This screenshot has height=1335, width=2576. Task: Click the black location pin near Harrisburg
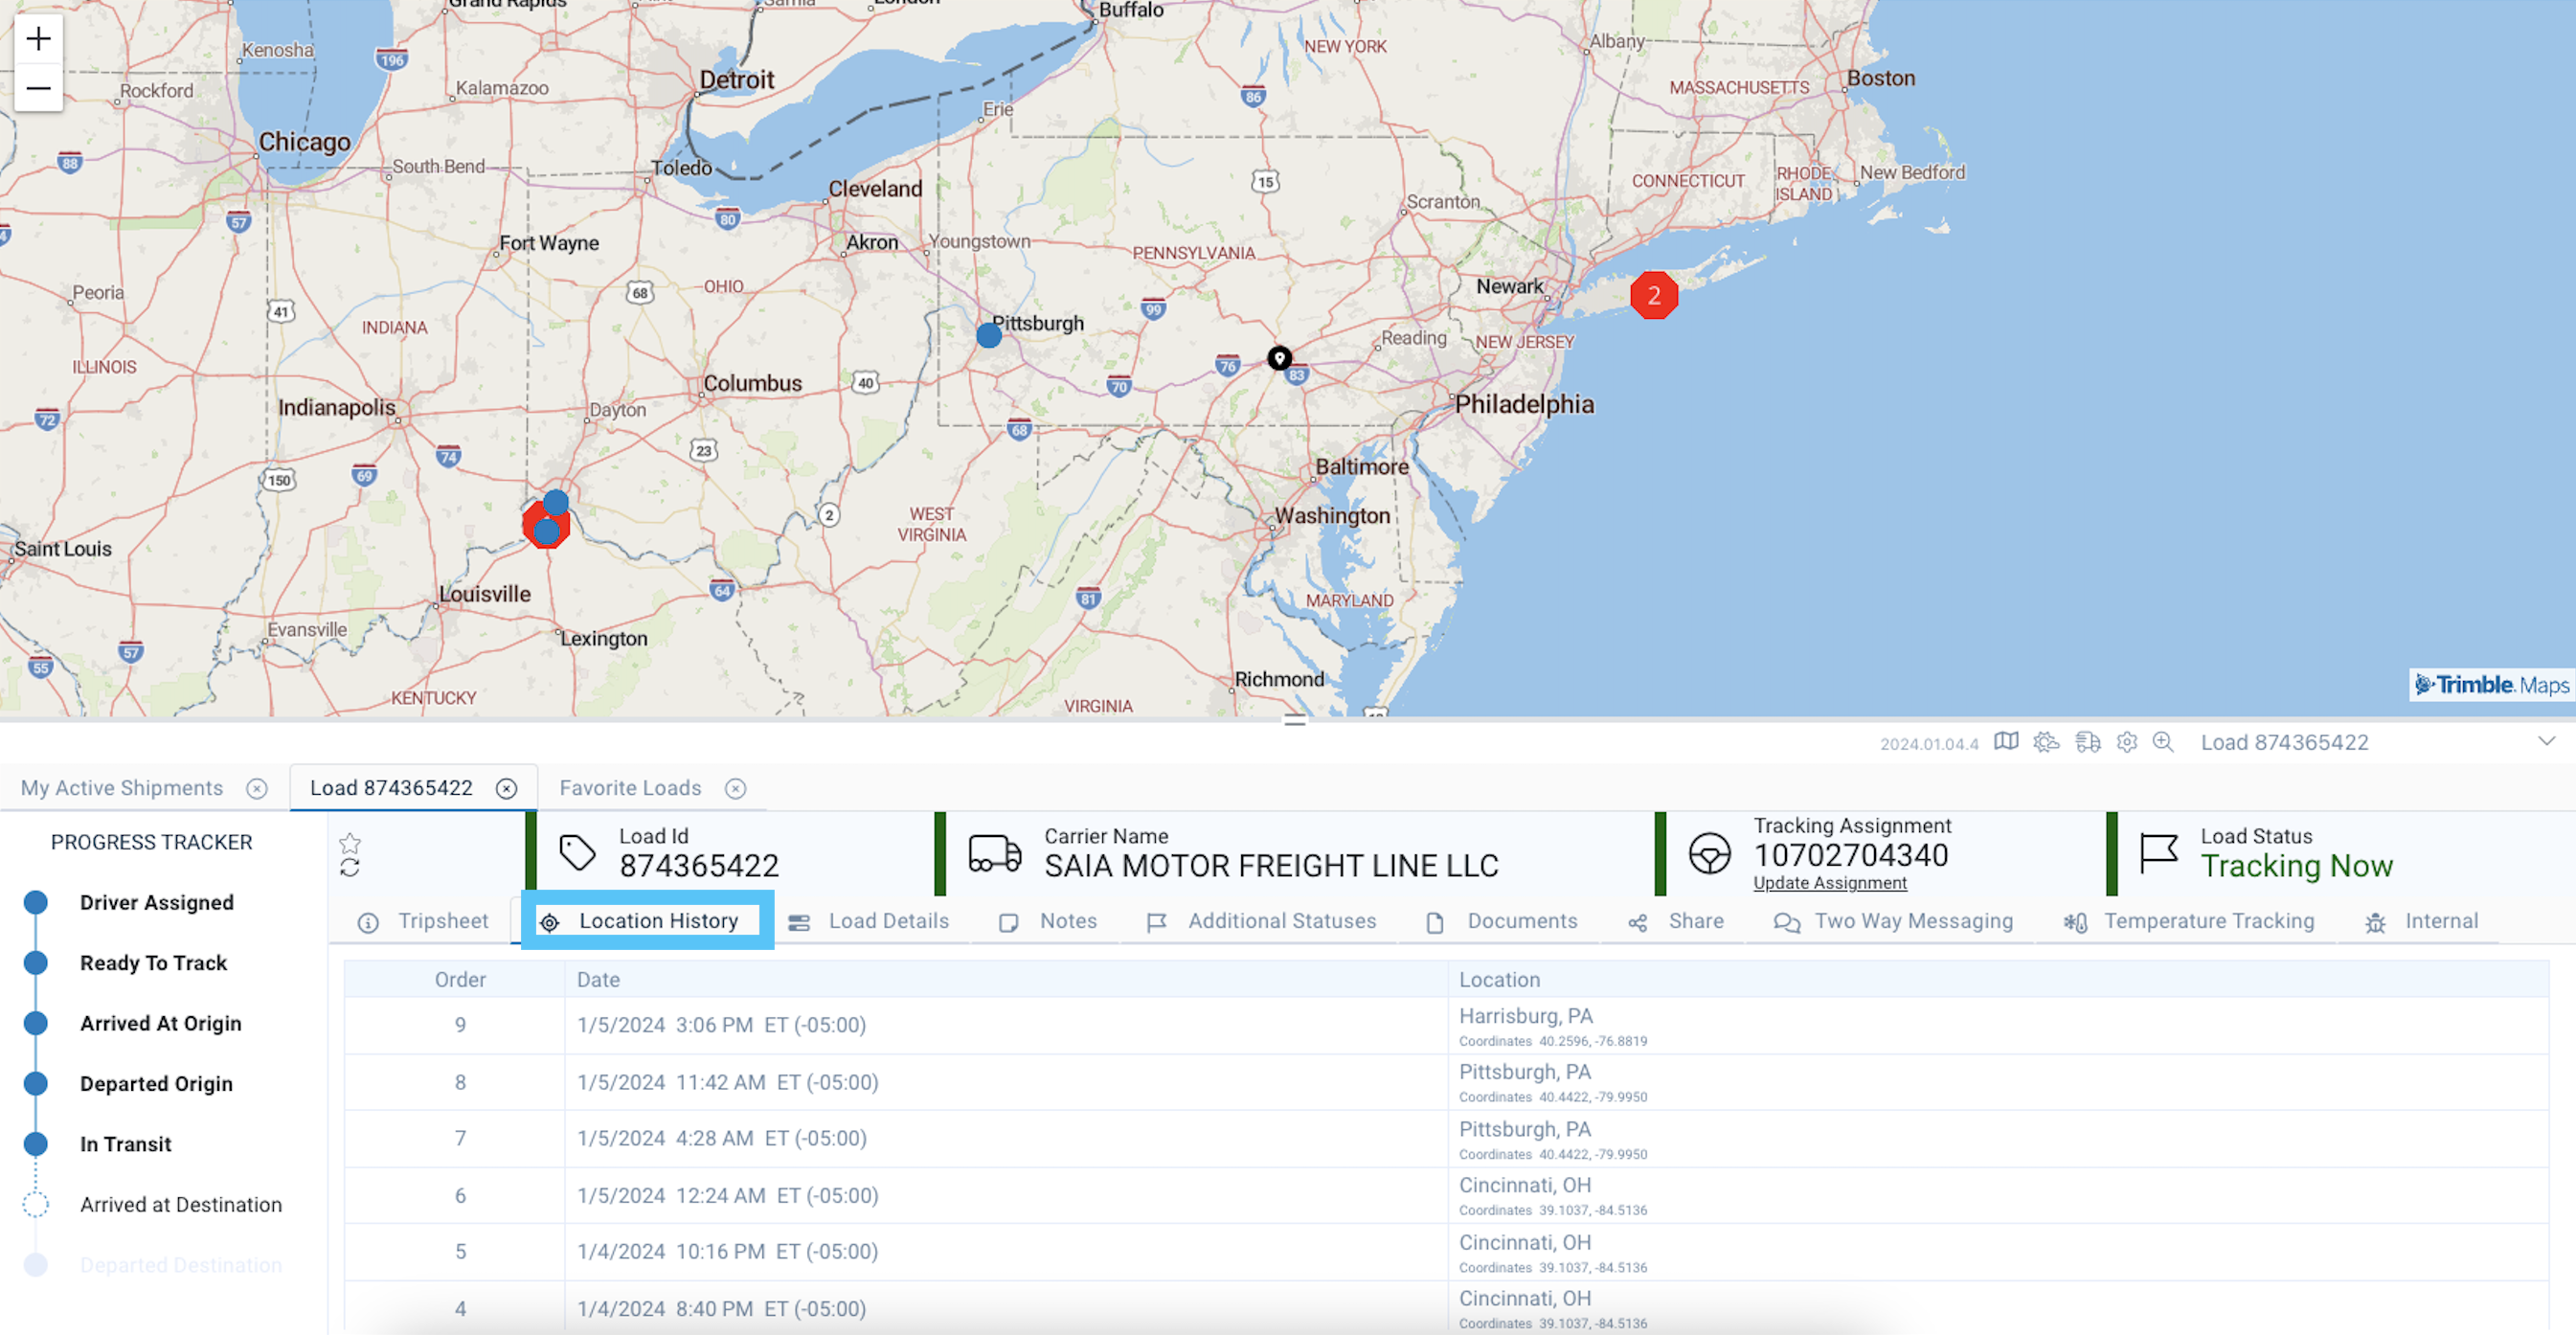tap(1279, 358)
